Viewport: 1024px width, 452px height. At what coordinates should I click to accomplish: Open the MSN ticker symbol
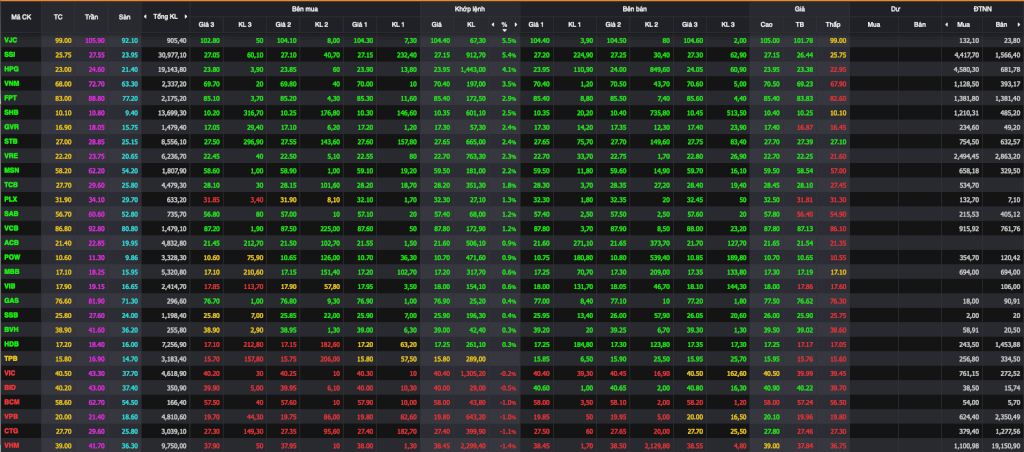(11, 168)
